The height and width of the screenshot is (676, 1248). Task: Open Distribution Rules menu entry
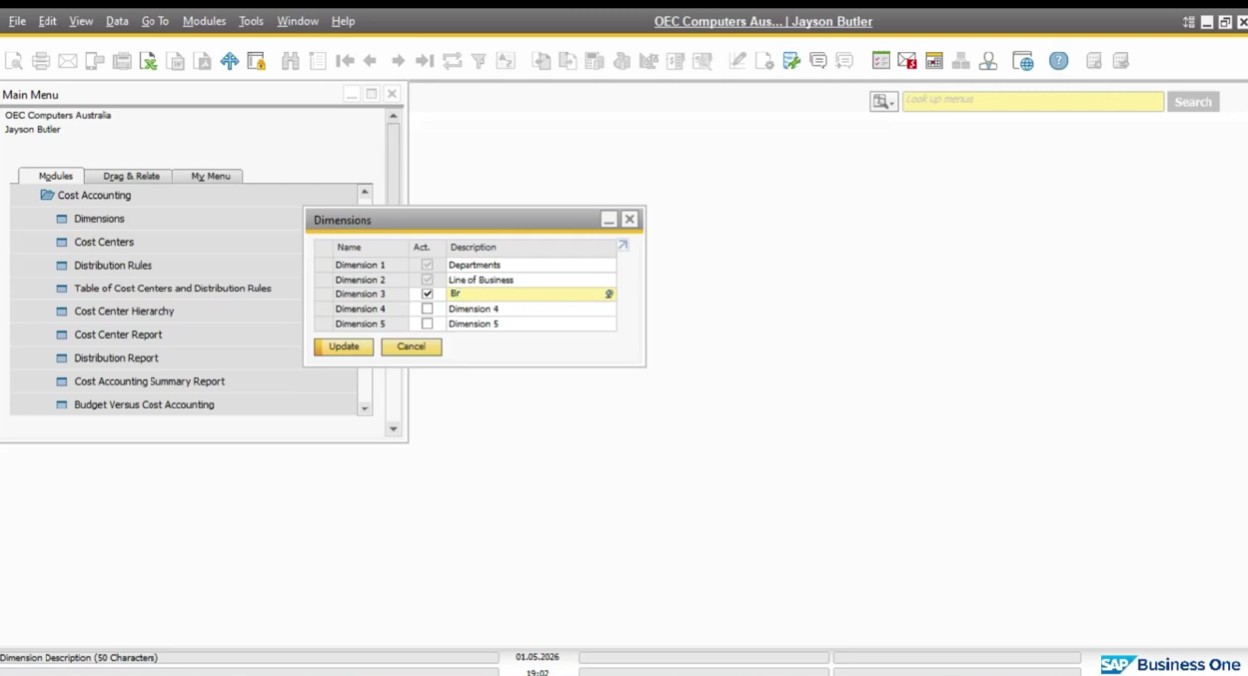(113, 265)
